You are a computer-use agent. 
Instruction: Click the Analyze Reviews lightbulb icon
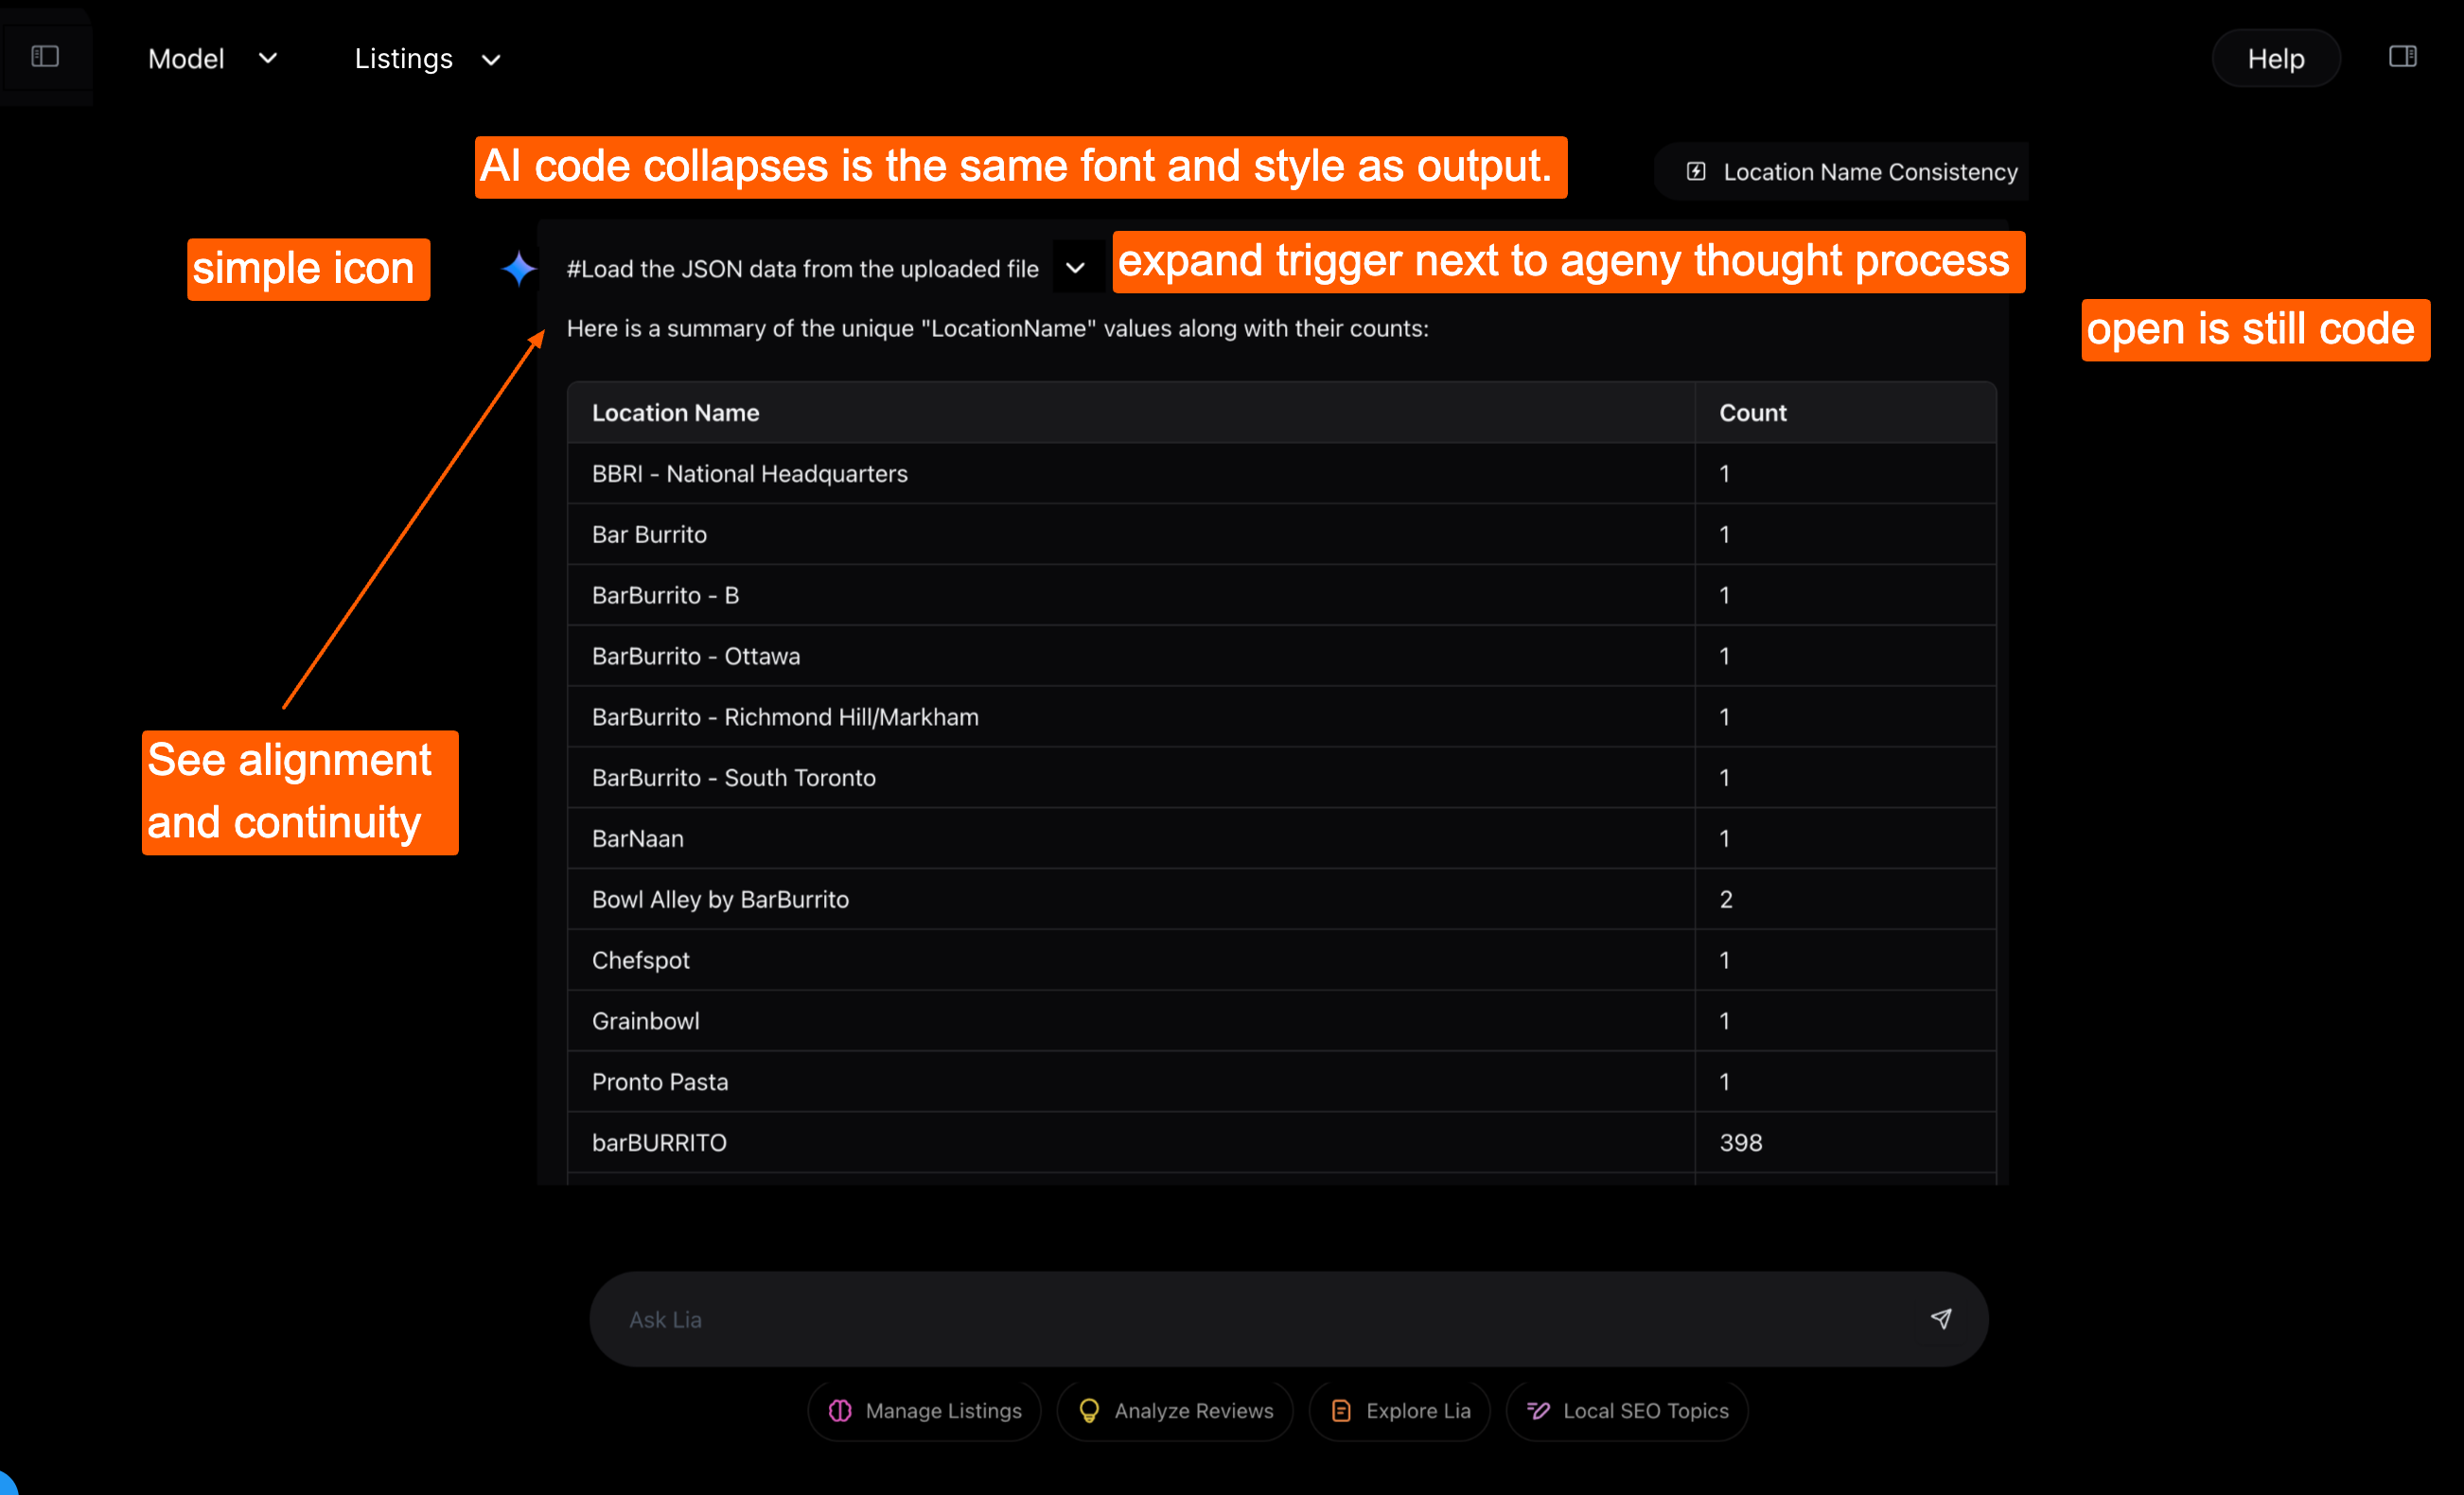point(1089,1410)
